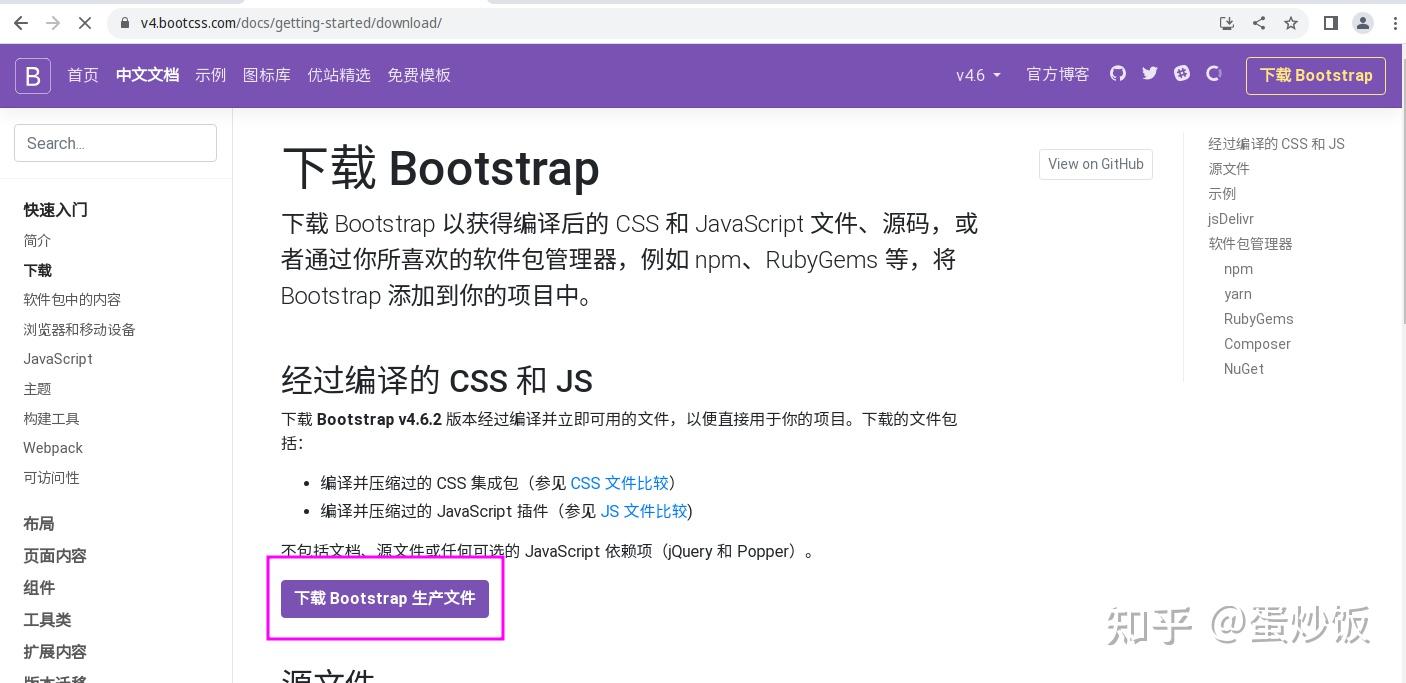
Task: Click the share page icon
Action: click(1259, 23)
